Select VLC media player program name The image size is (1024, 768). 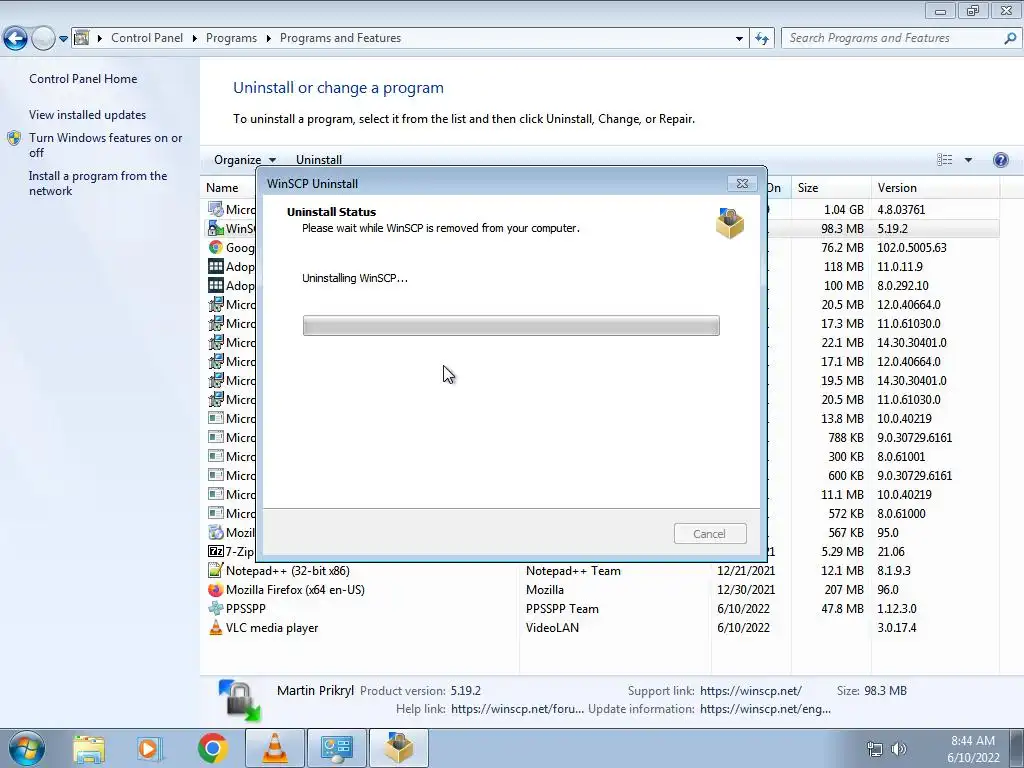272,627
